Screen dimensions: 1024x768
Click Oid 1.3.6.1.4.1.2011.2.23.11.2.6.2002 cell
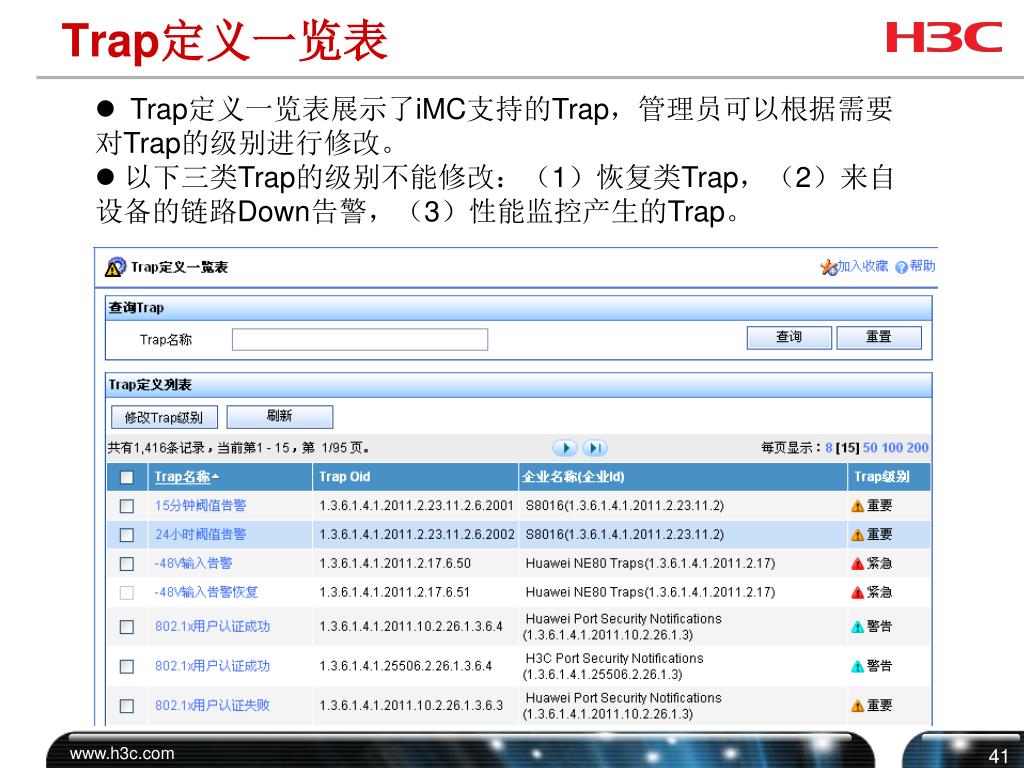tap(417, 534)
